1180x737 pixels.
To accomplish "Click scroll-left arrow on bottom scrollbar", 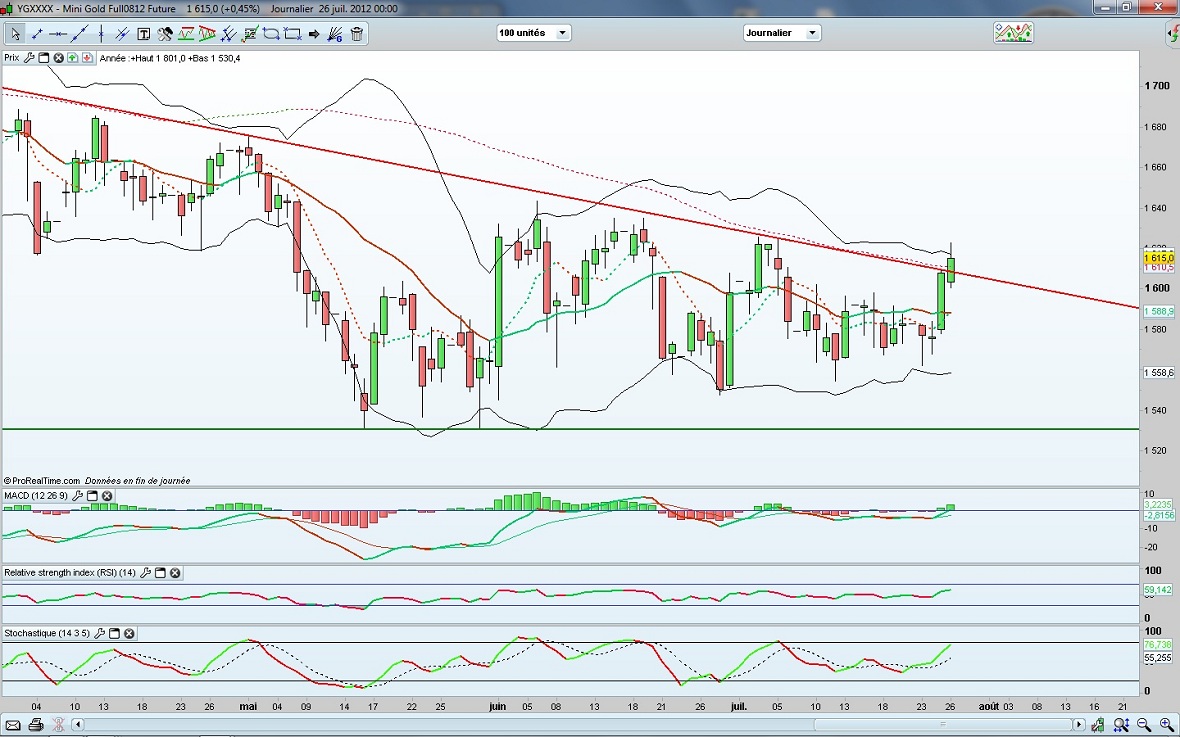I will tap(78, 724).
